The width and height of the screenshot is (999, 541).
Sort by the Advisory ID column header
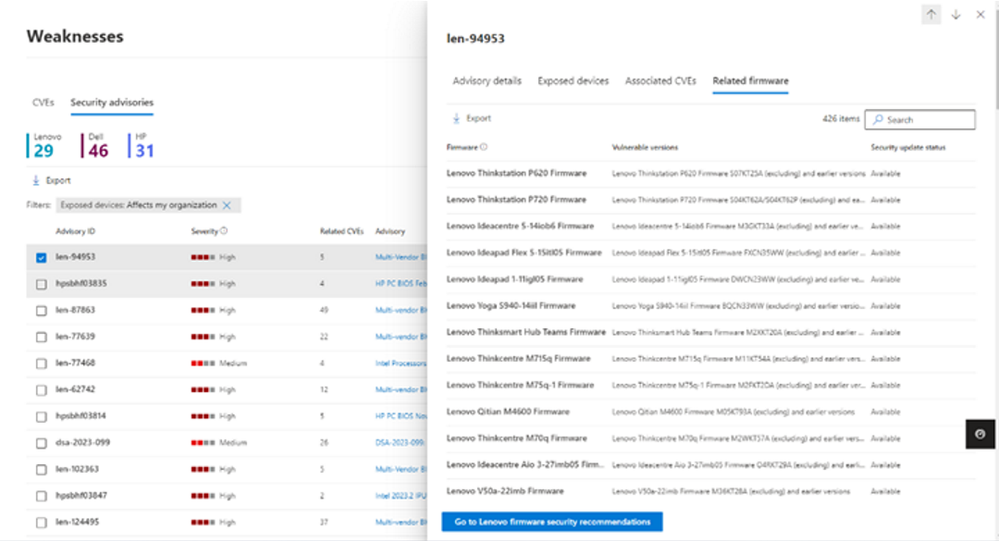tap(75, 231)
